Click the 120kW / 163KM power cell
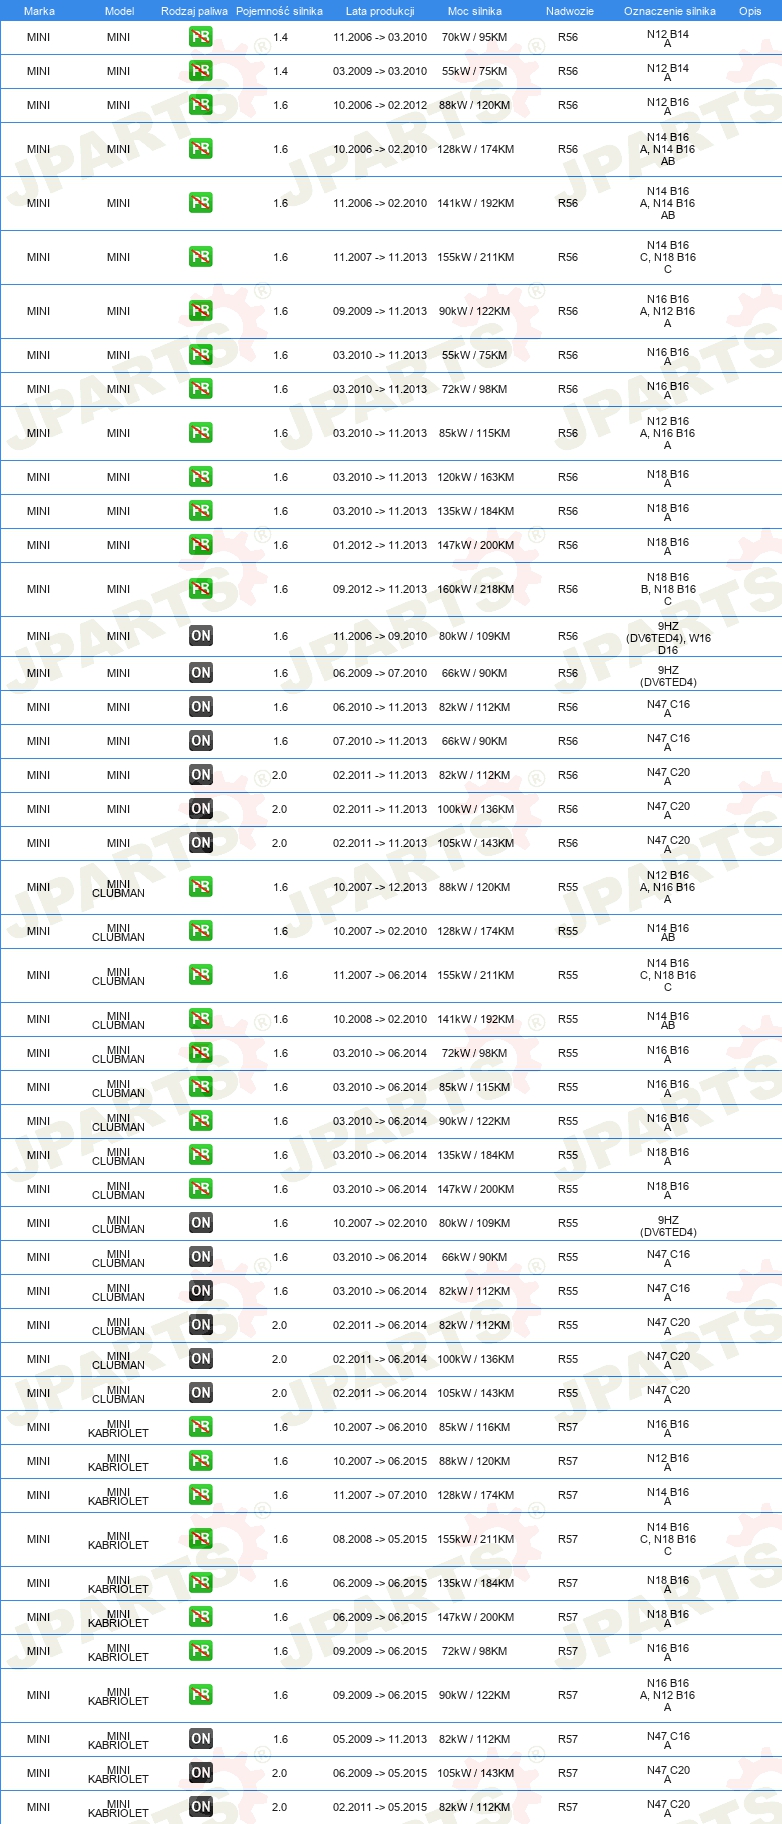Screen dimensions: 782x1824 (x=476, y=477)
